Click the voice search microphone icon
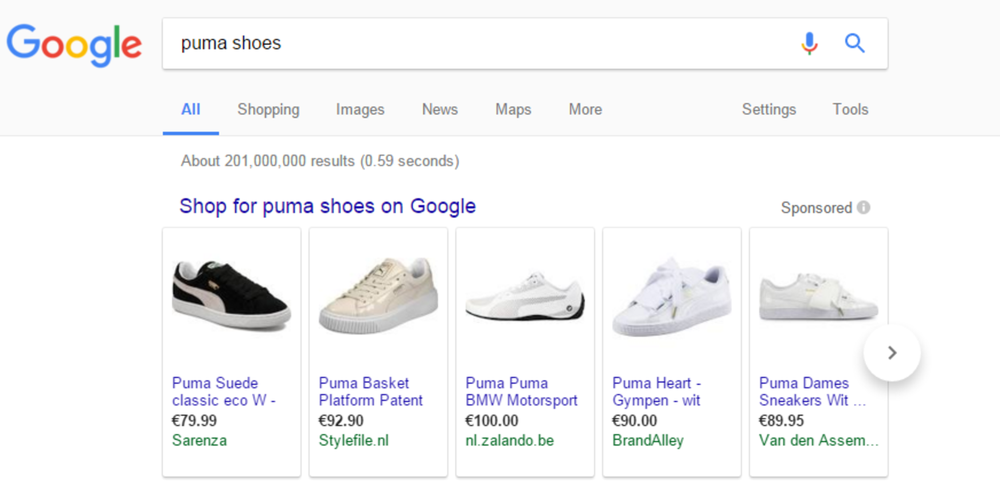The width and height of the screenshot is (1000, 504). click(x=809, y=43)
